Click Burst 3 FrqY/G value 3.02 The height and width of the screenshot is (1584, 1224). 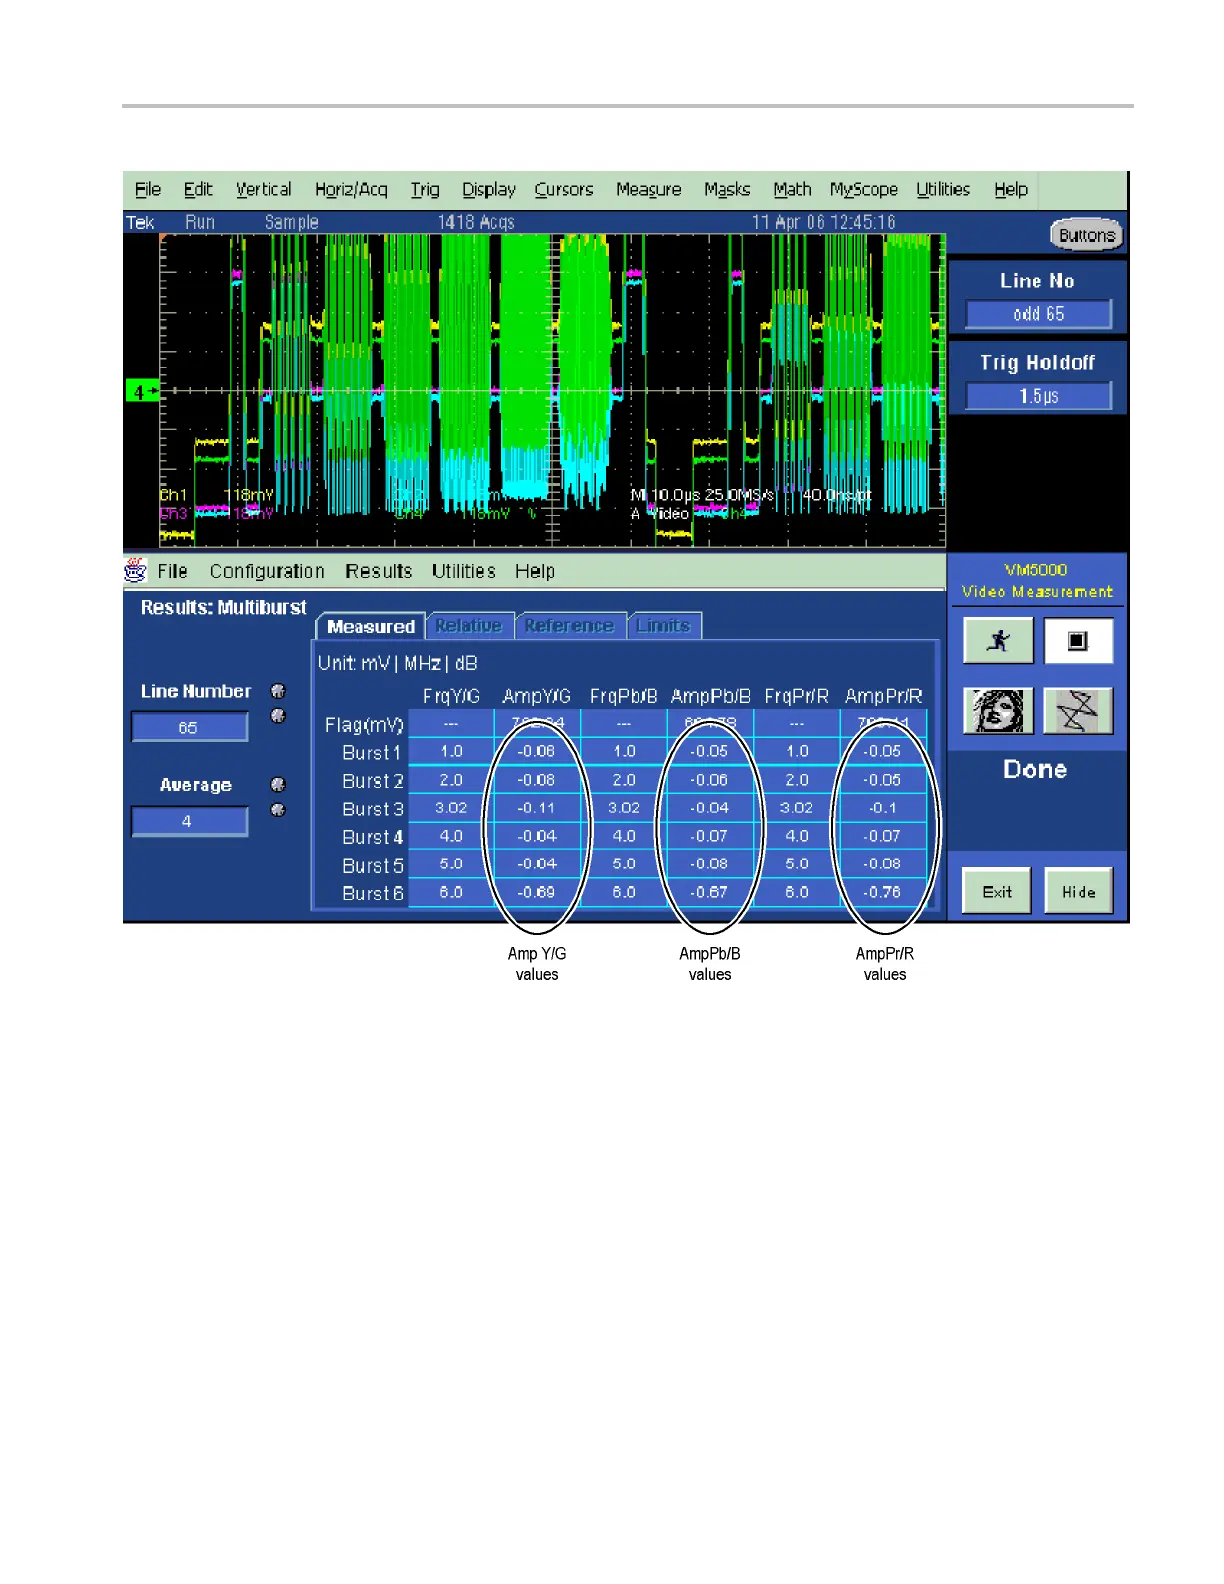[x=451, y=808]
